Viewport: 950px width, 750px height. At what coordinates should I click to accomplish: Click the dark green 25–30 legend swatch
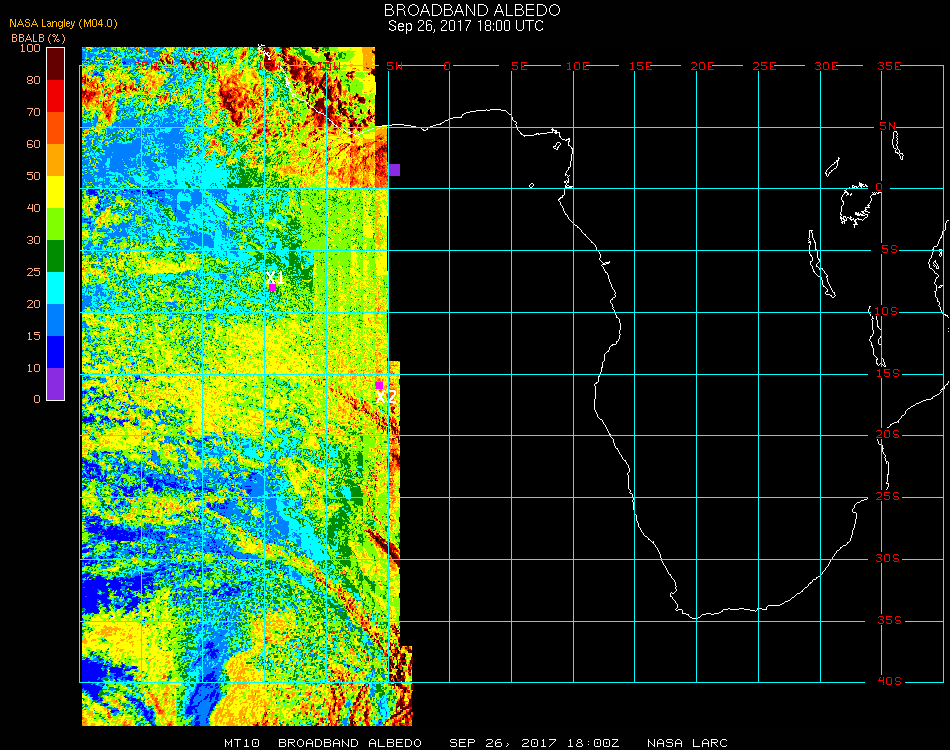(56, 256)
